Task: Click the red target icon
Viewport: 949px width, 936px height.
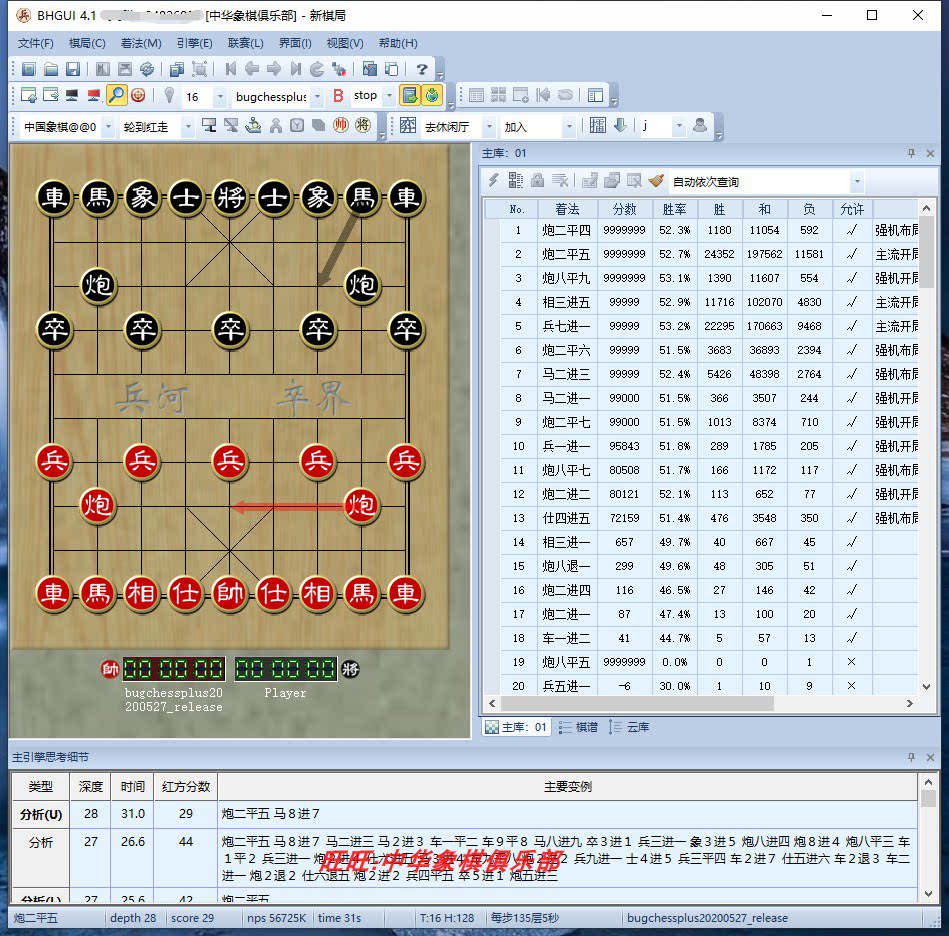Action: 138,95
